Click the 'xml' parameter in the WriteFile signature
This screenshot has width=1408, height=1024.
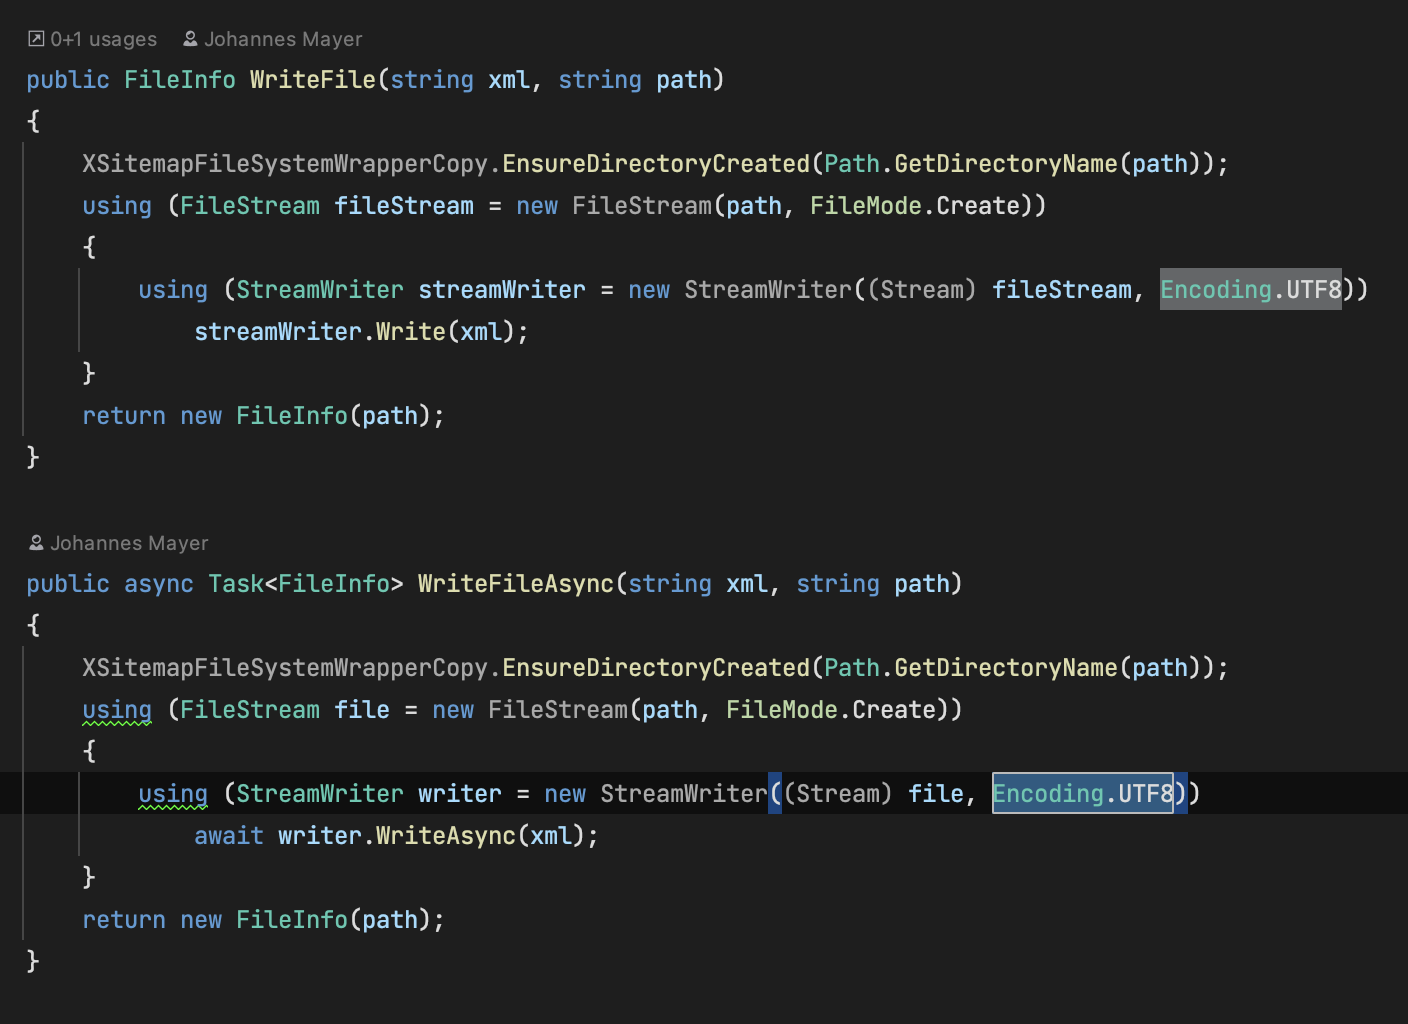tap(509, 80)
